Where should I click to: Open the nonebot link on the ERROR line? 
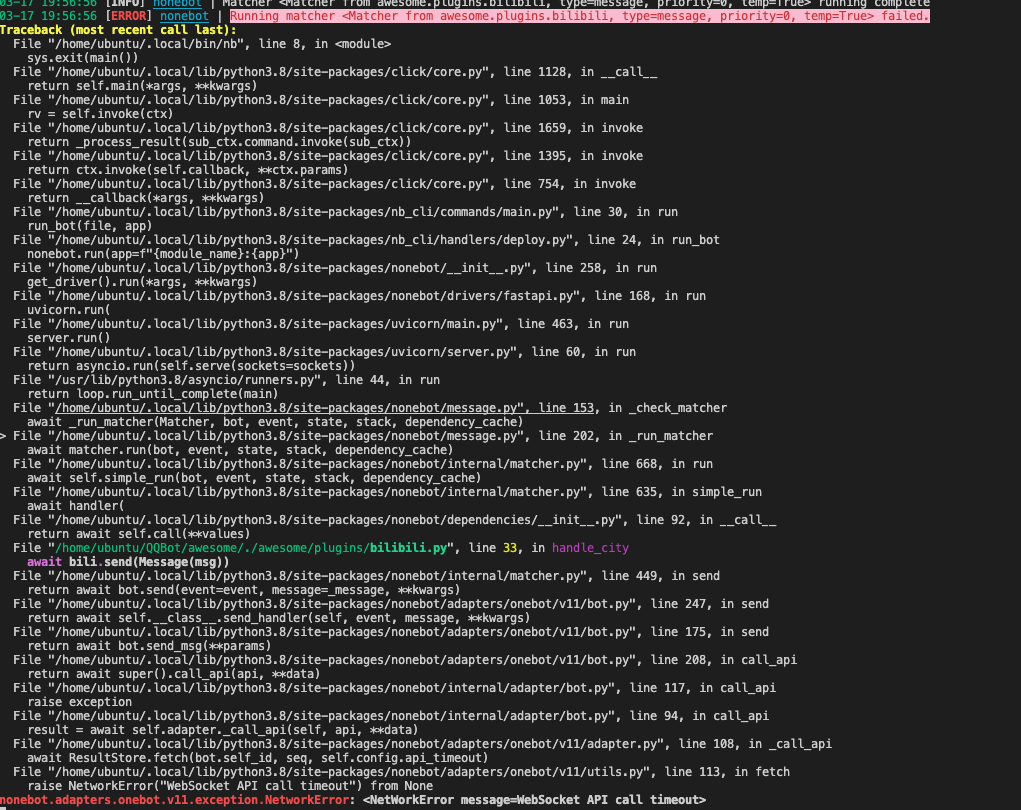[x=184, y=15]
